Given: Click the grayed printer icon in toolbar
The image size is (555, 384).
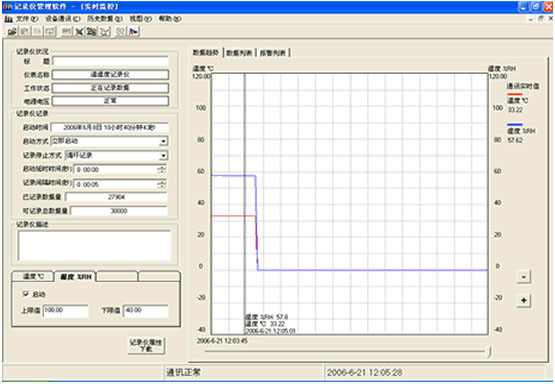Looking at the screenshot, I should coord(65,31).
